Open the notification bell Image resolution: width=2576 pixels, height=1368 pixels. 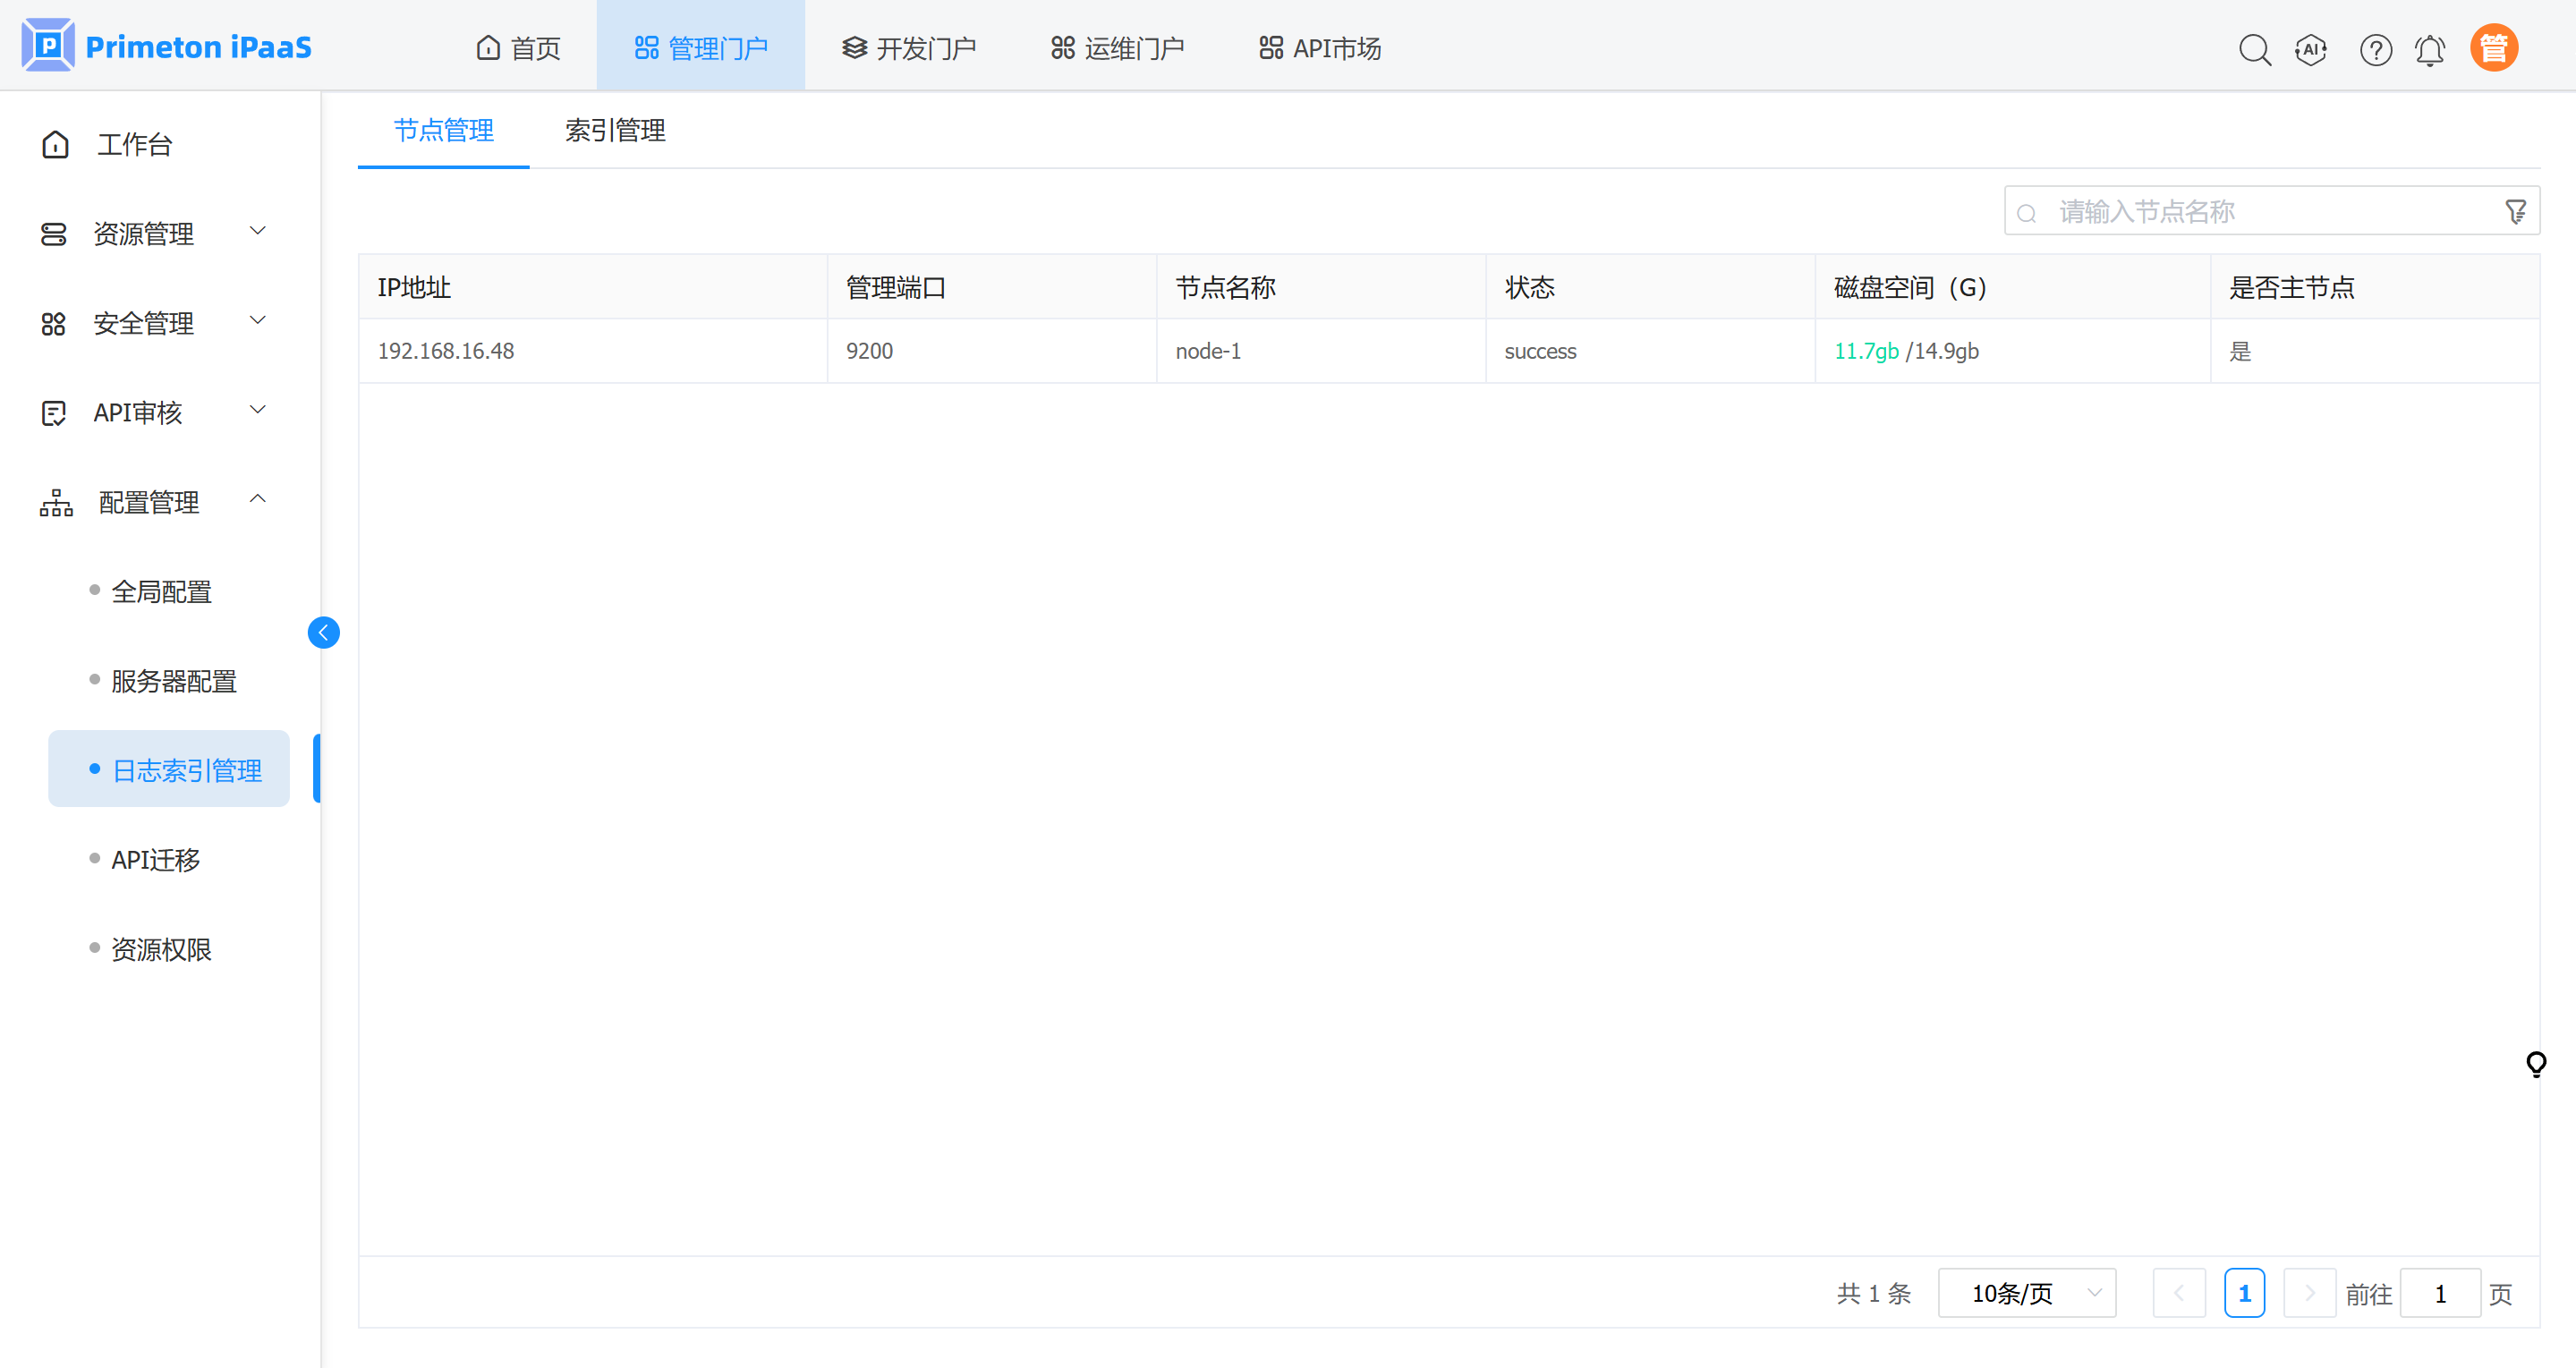(x=2430, y=49)
